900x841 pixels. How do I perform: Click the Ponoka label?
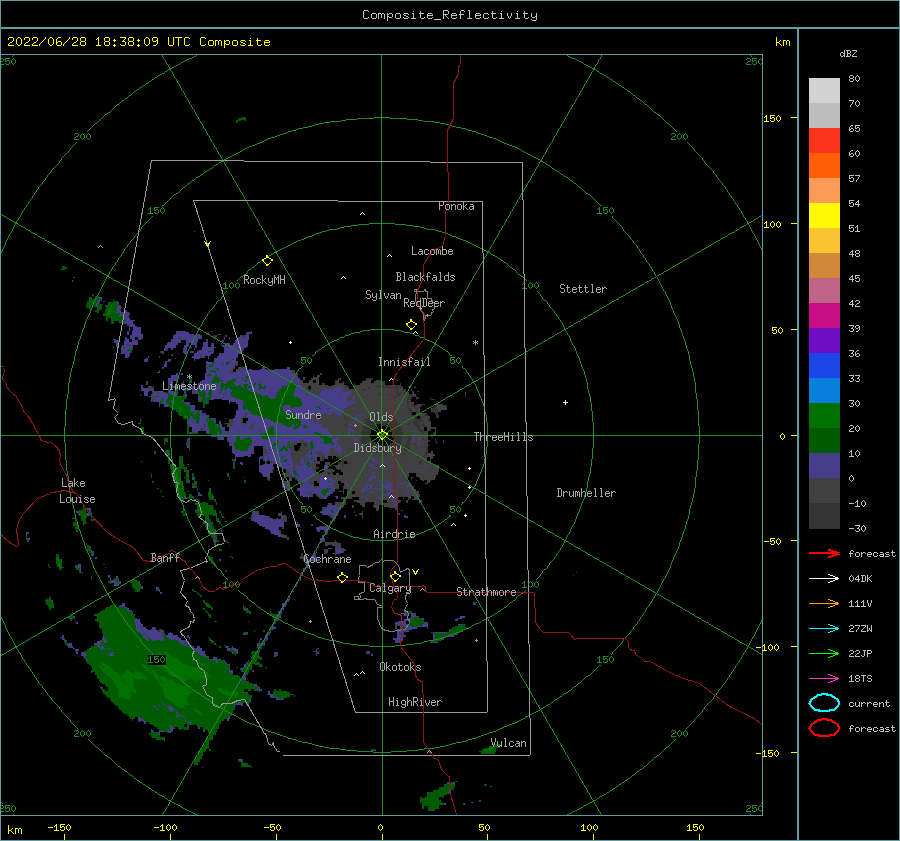tap(456, 206)
